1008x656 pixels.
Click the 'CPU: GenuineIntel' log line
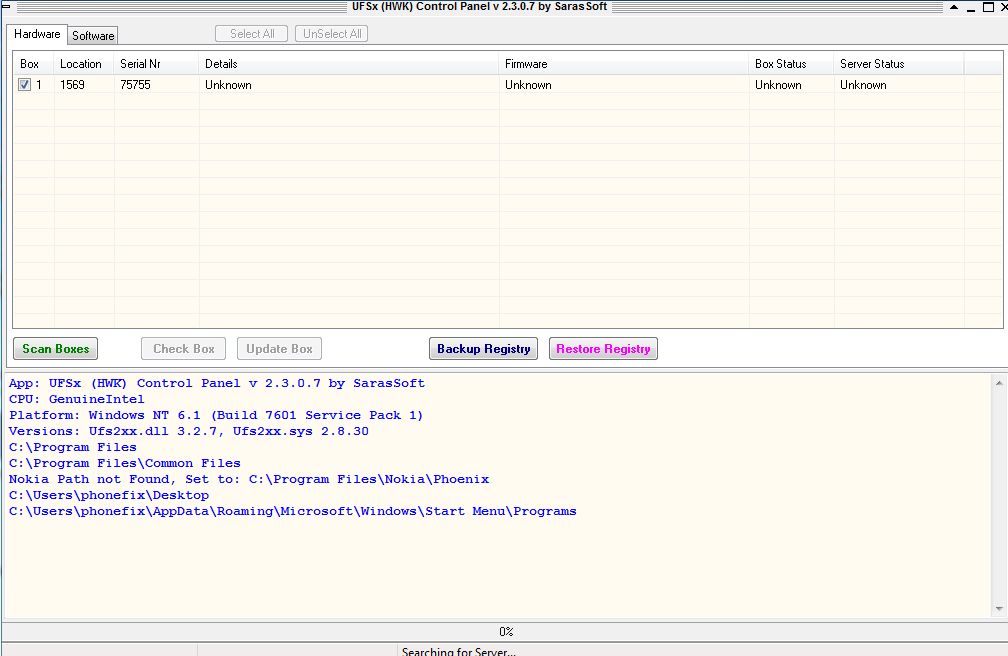tap(76, 399)
